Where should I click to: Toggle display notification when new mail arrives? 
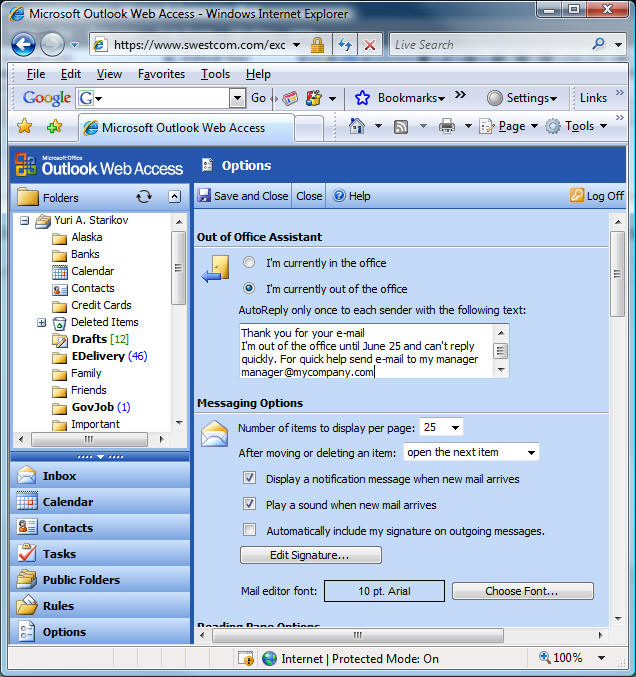tap(249, 478)
